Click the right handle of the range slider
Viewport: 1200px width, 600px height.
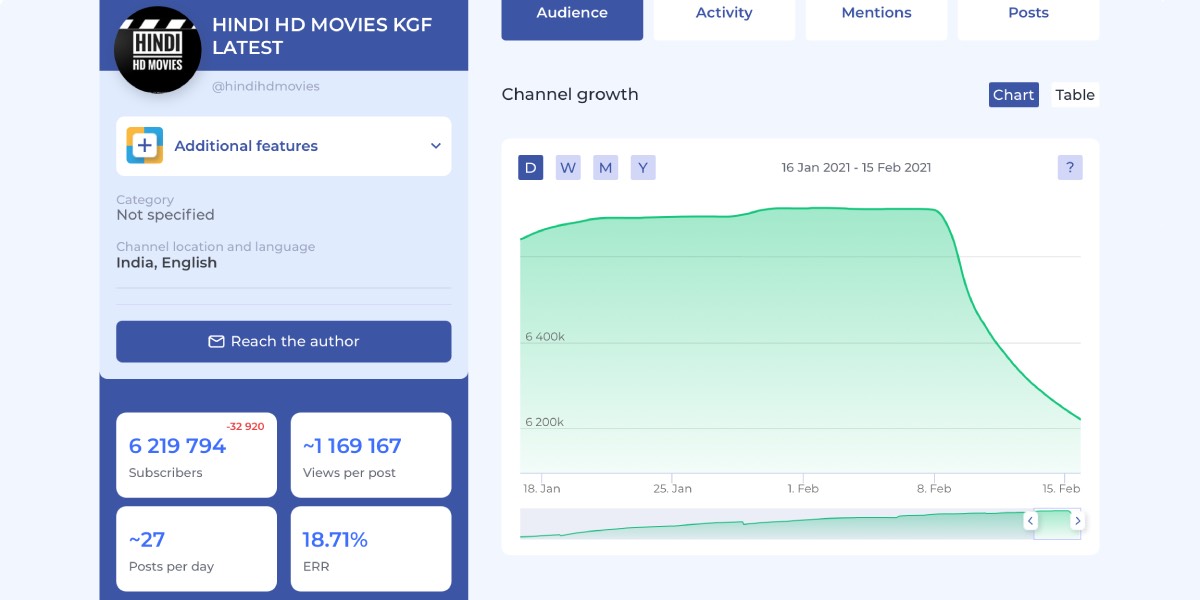(1077, 521)
